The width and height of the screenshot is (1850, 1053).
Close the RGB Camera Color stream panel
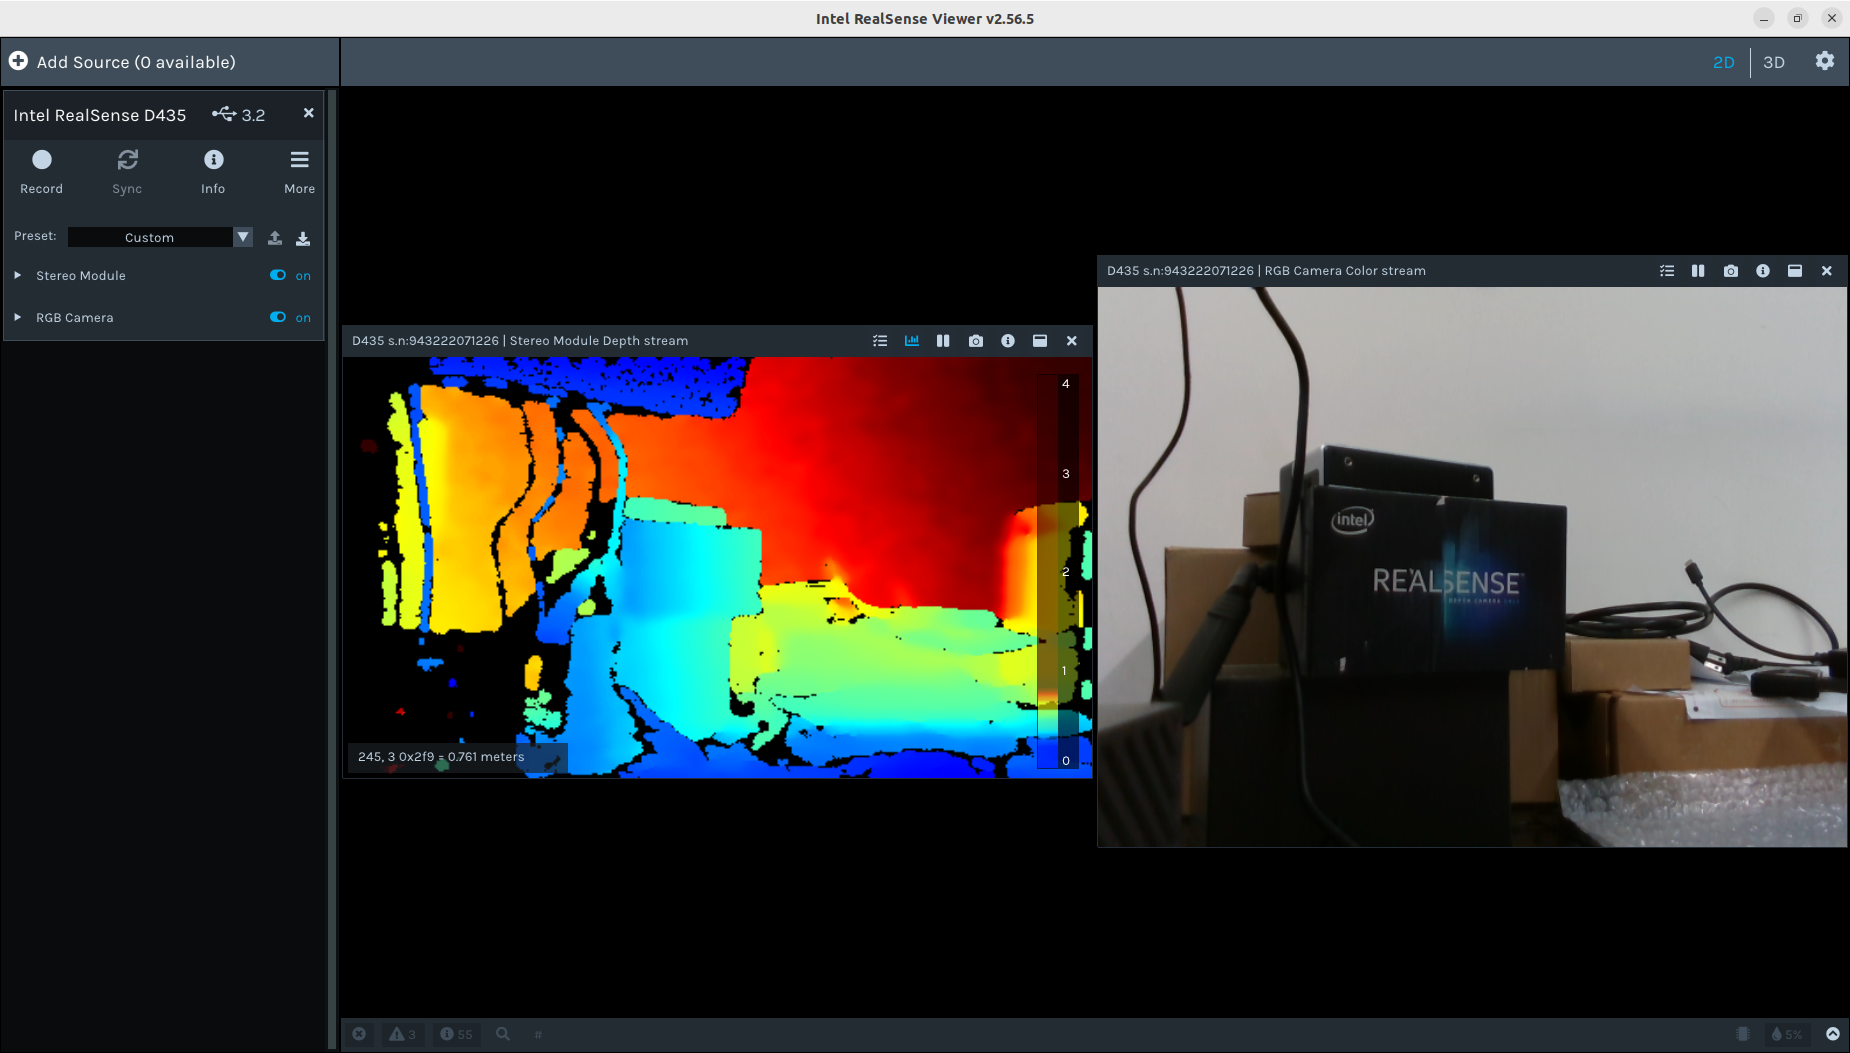point(1827,271)
